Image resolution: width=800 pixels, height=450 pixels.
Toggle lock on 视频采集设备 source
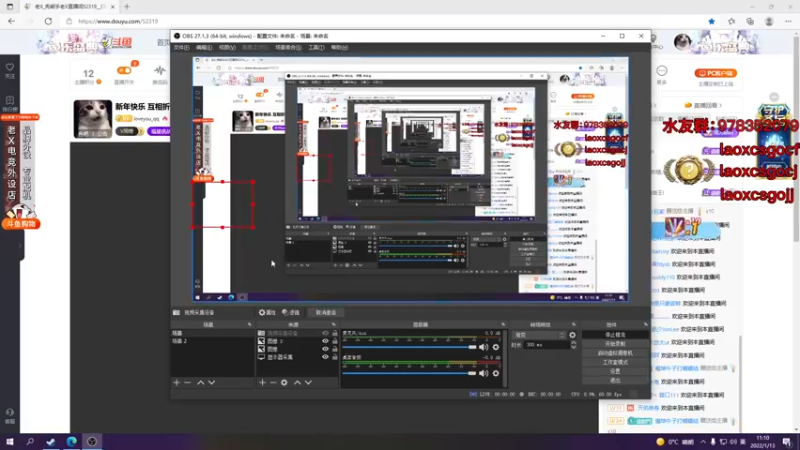(335, 333)
